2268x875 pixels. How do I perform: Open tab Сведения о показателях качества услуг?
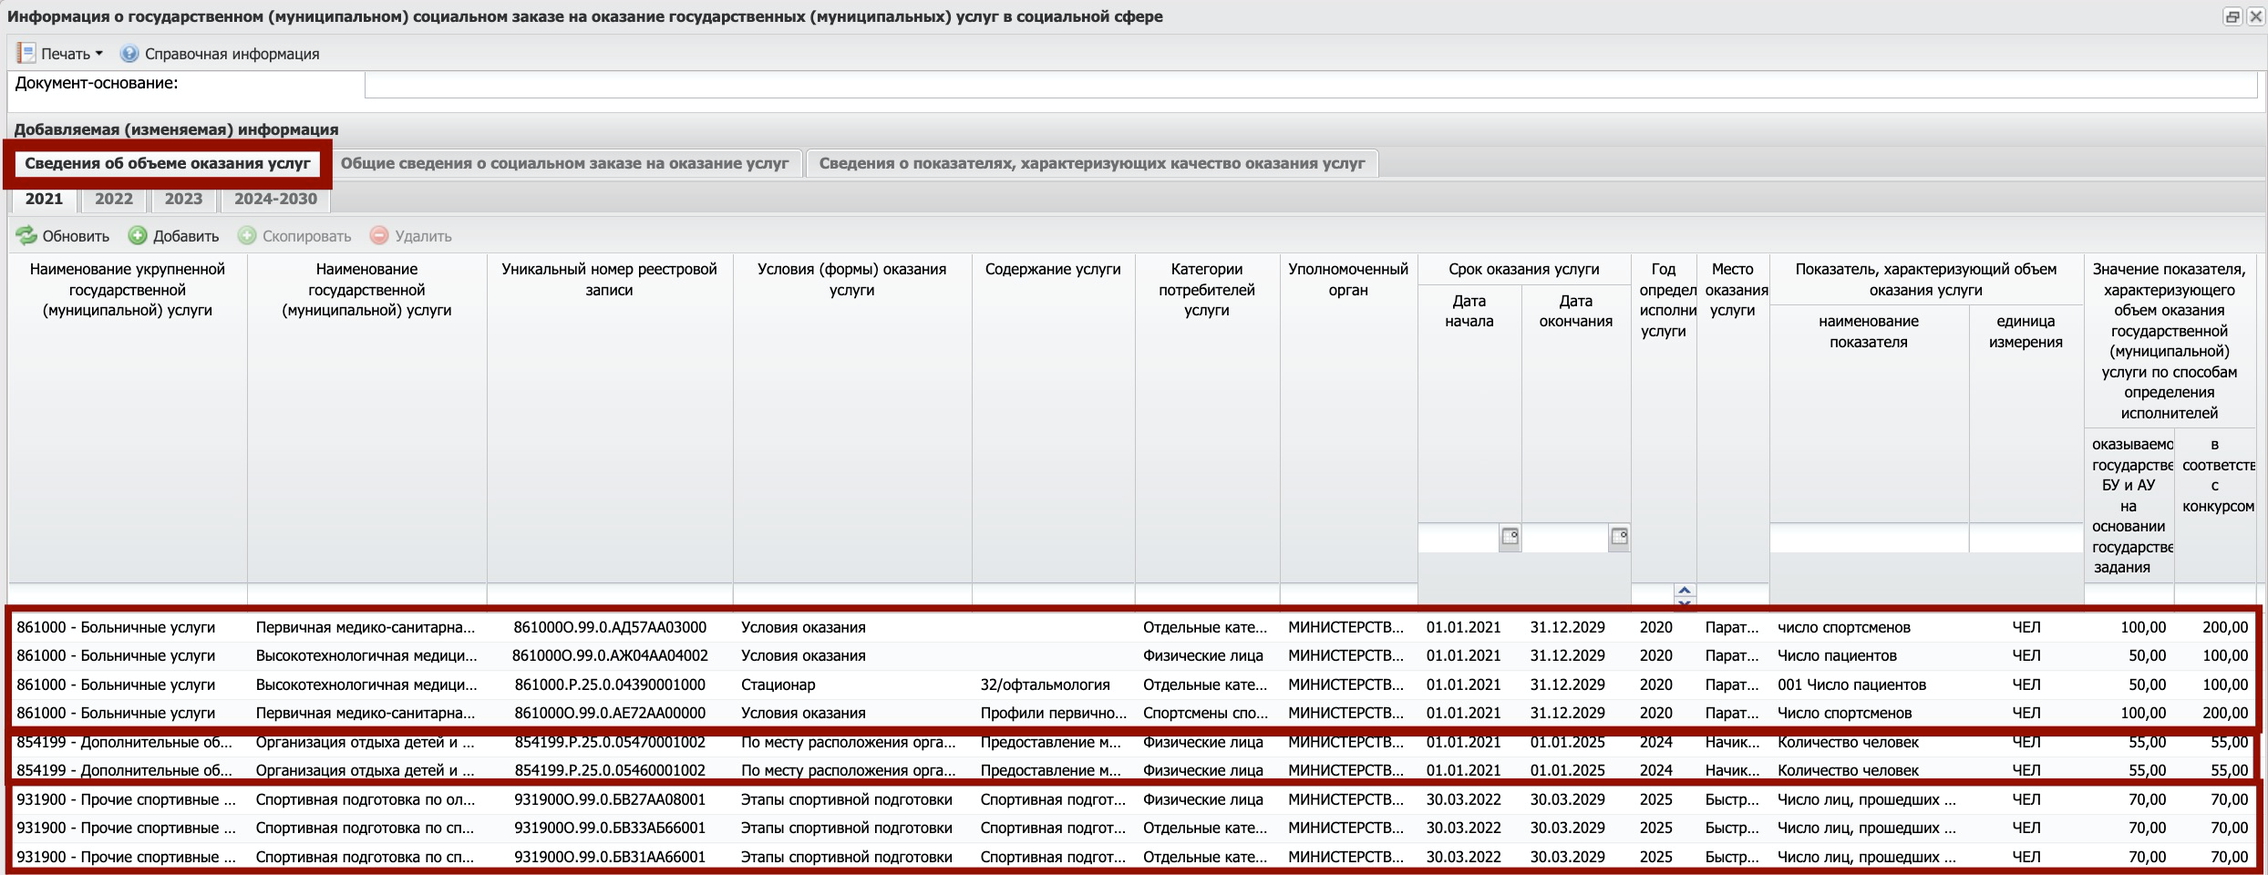tap(1091, 163)
